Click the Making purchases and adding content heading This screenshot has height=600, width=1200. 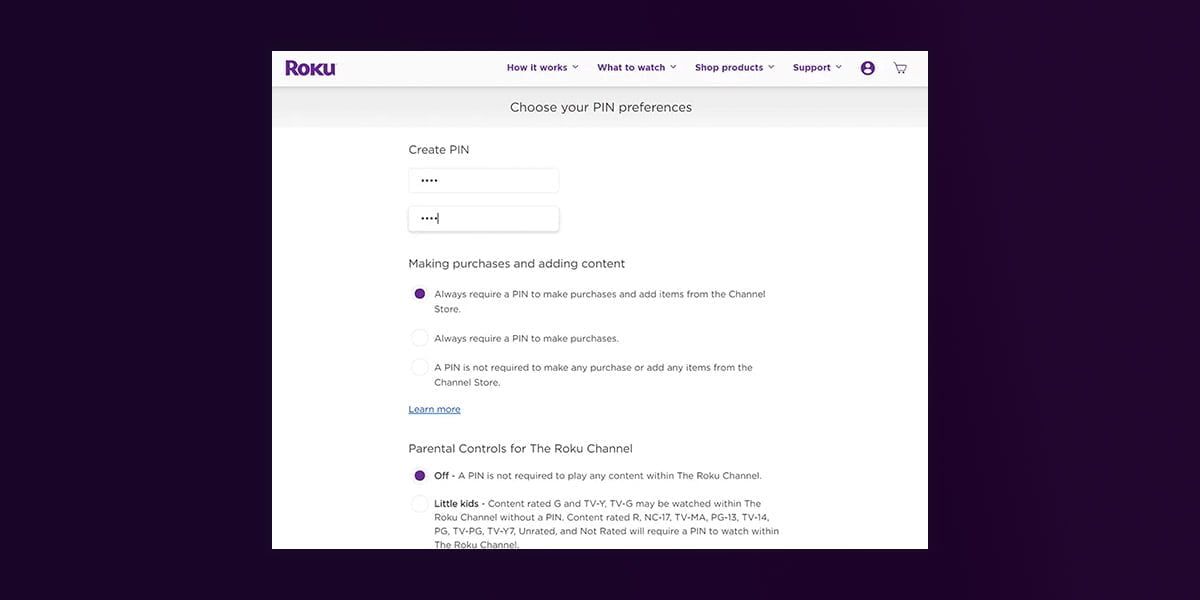(x=517, y=264)
